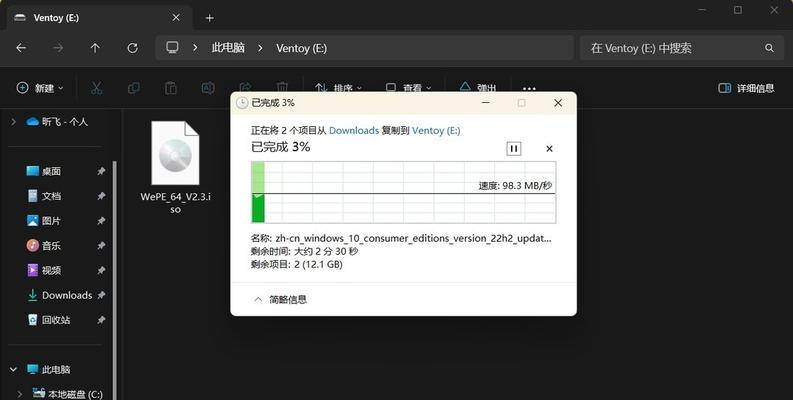Open 桌面 in the sidebar
This screenshot has height=400, width=793.
click(x=51, y=171)
